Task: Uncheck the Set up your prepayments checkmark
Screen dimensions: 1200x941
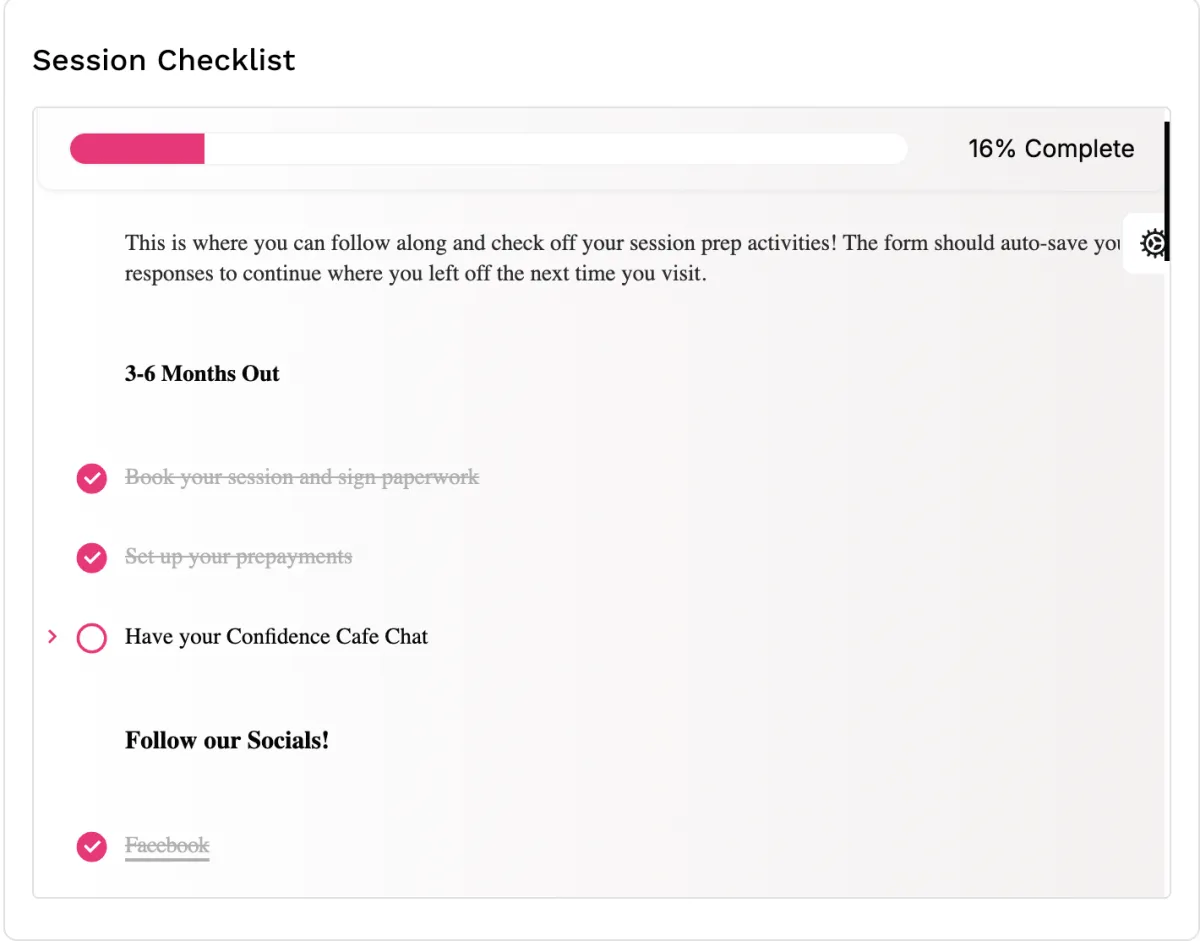Action: click(92, 558)
